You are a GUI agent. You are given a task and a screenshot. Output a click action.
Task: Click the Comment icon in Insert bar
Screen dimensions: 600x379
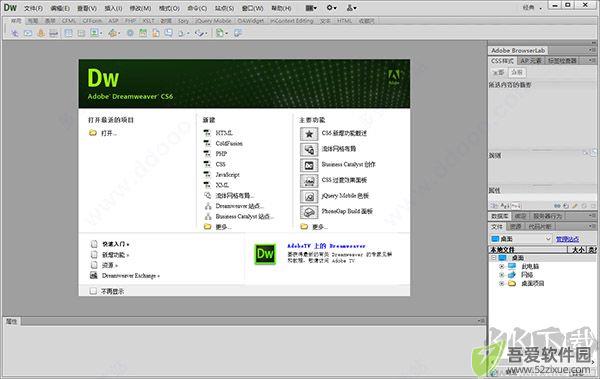tap(168, 33)
